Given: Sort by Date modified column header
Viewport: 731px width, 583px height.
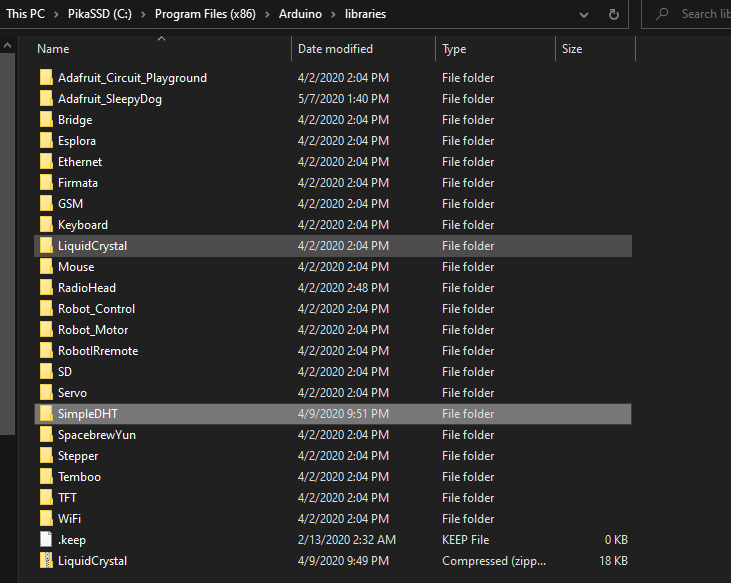Looking at the screenshot, I should pos(335,49).
